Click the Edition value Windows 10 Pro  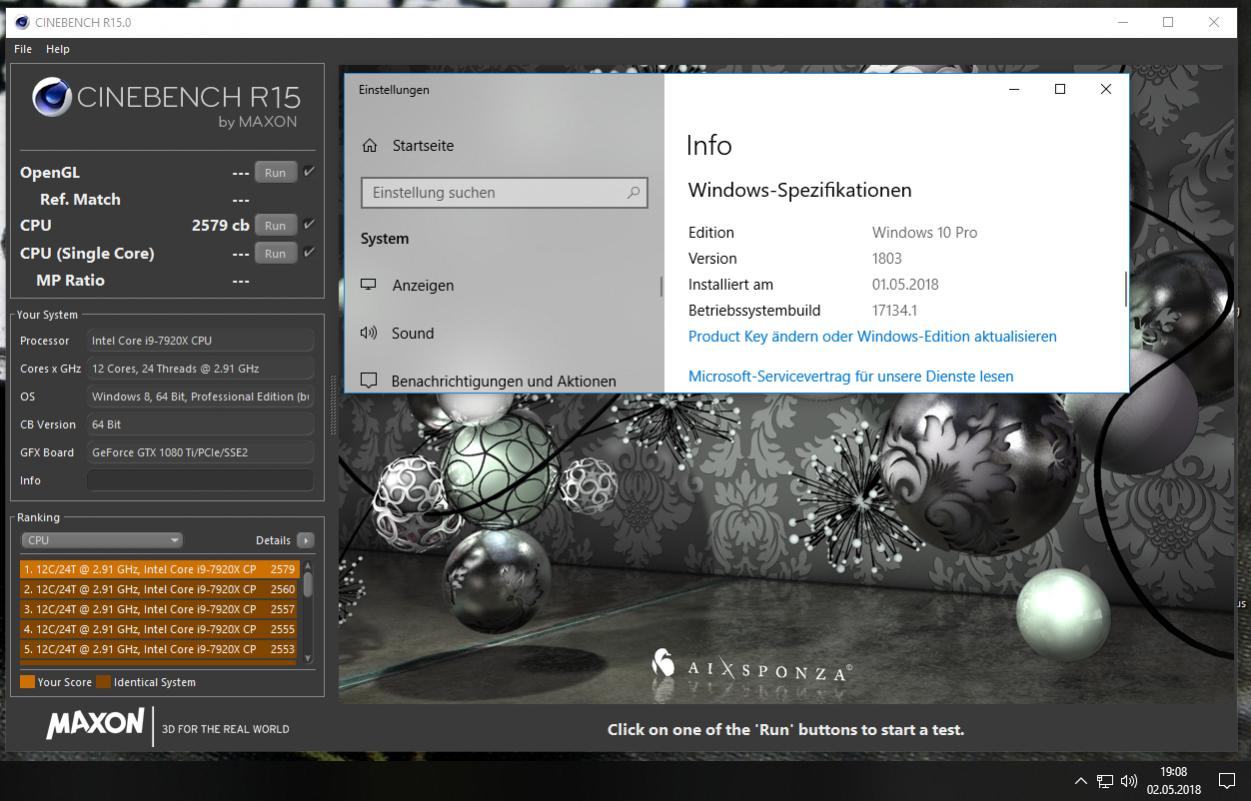(925, 232)
